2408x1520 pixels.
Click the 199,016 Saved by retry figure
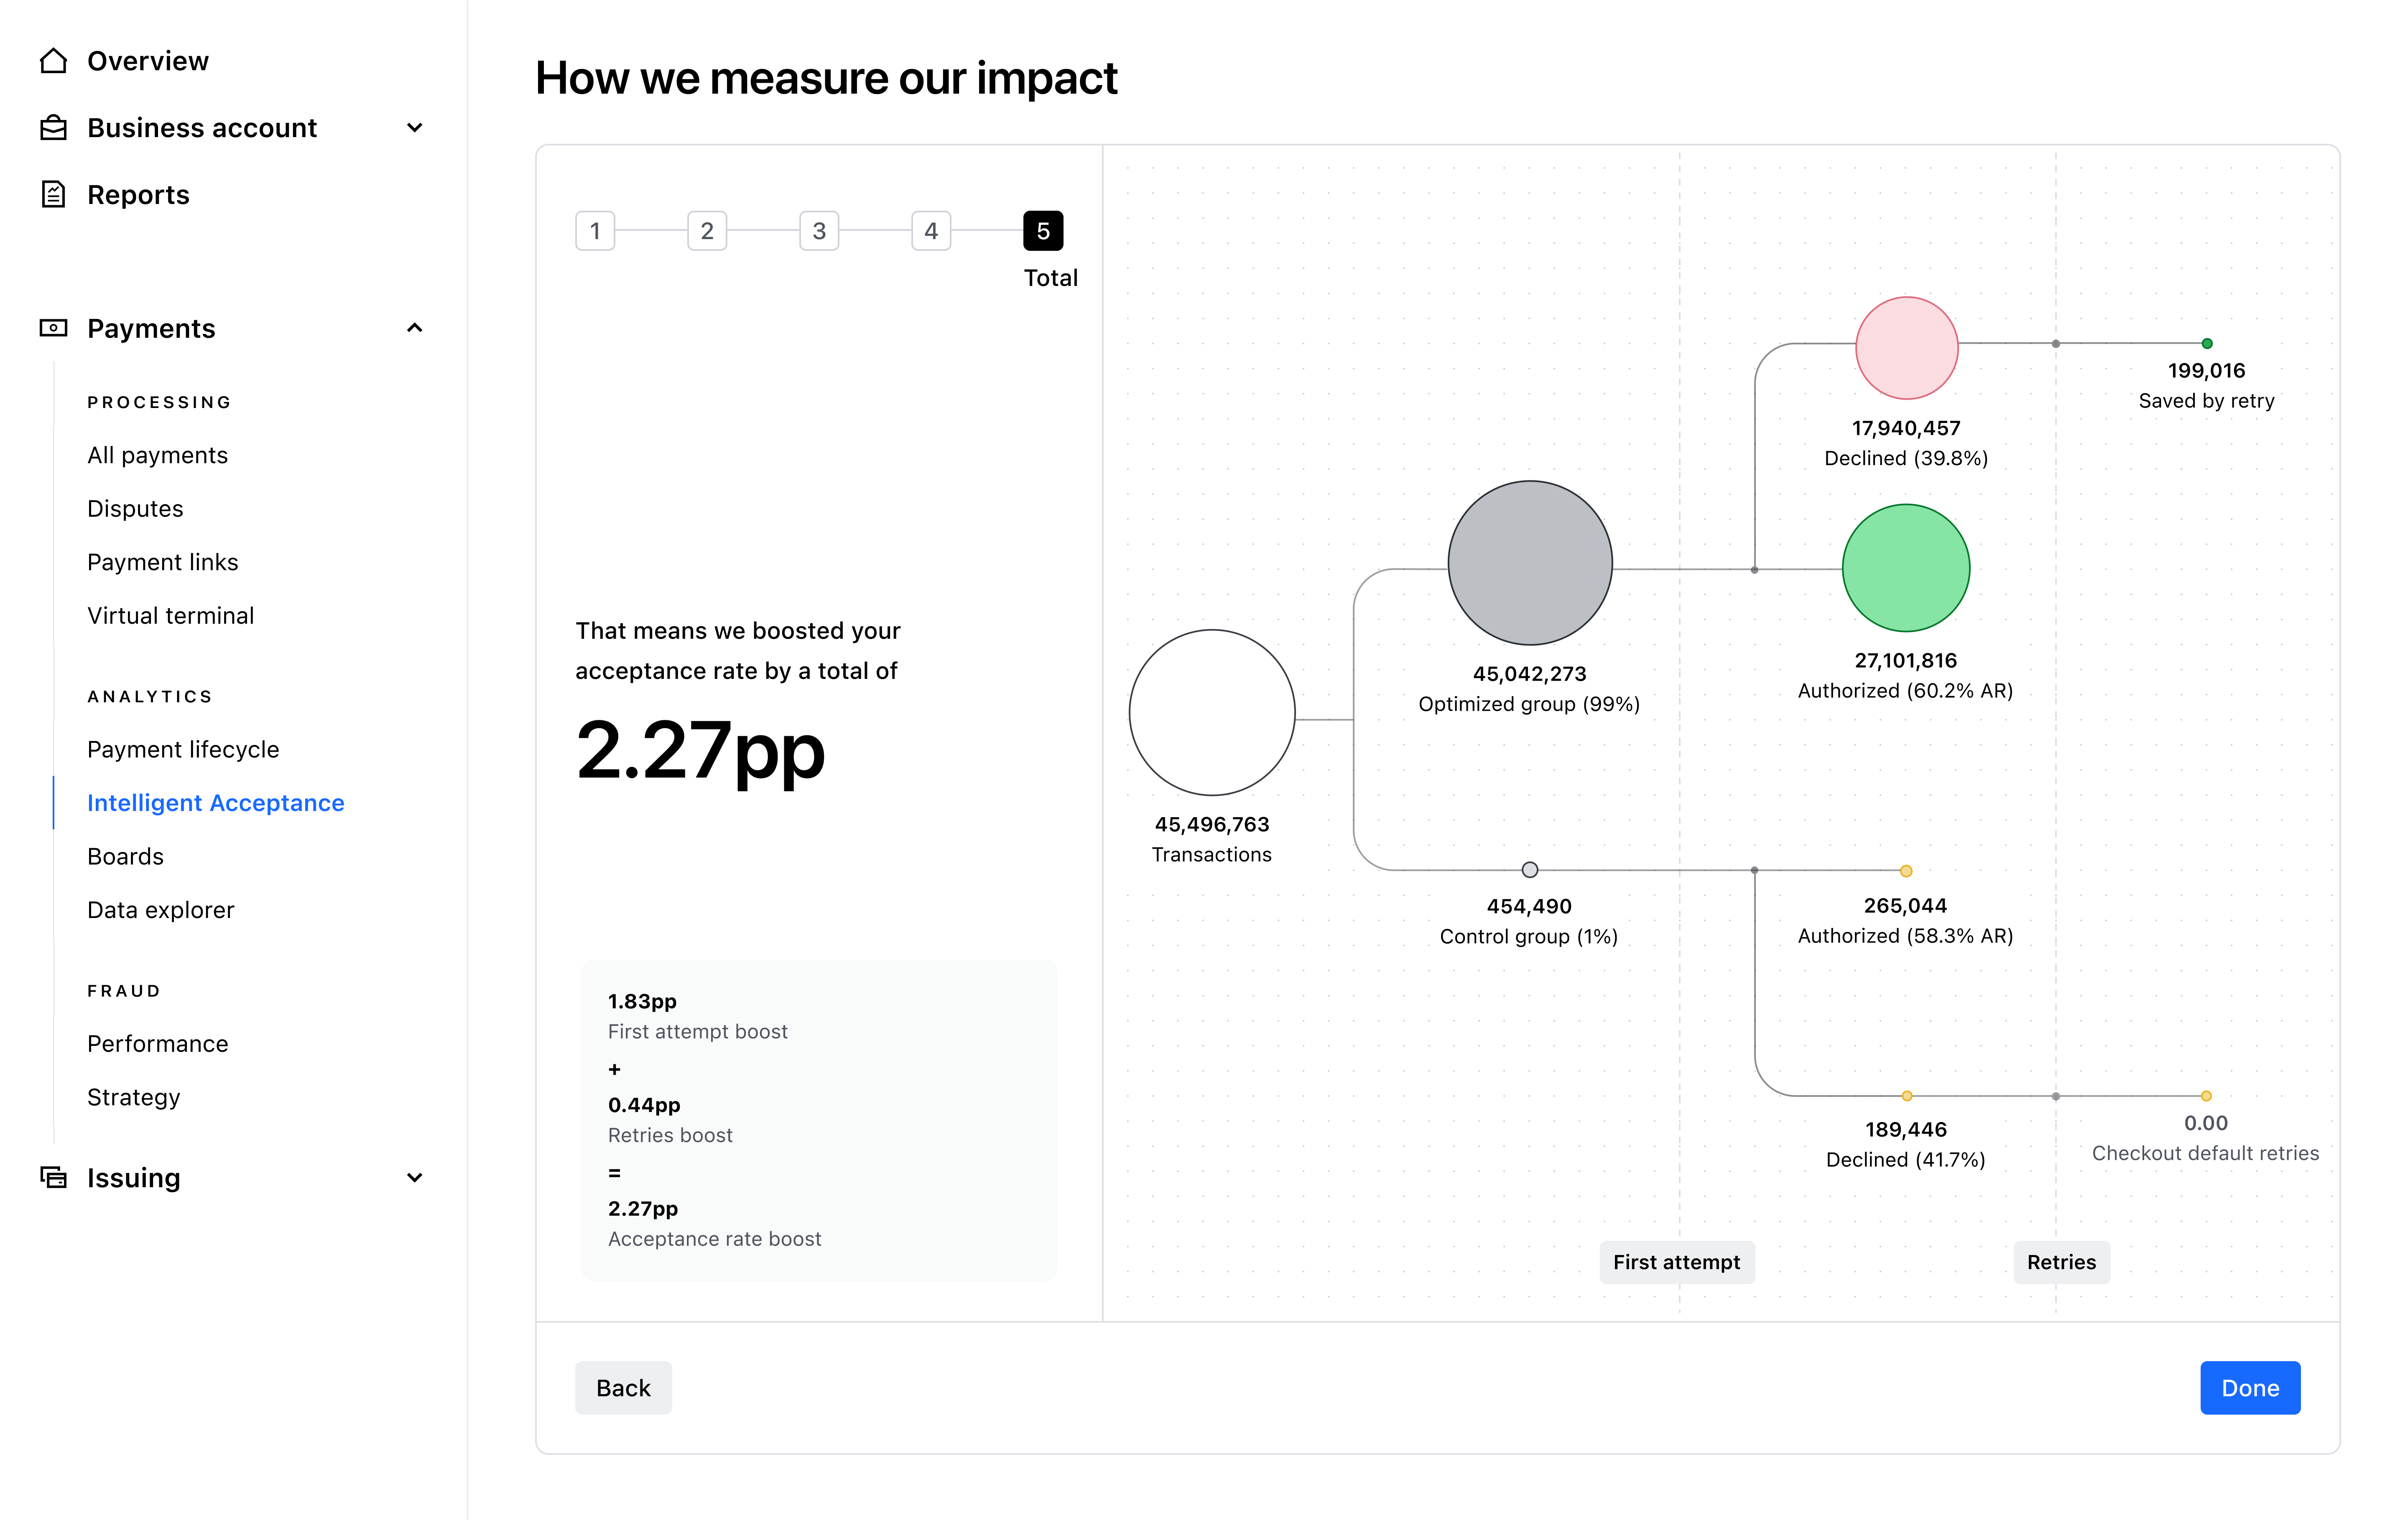click(x=2207, y=370)
